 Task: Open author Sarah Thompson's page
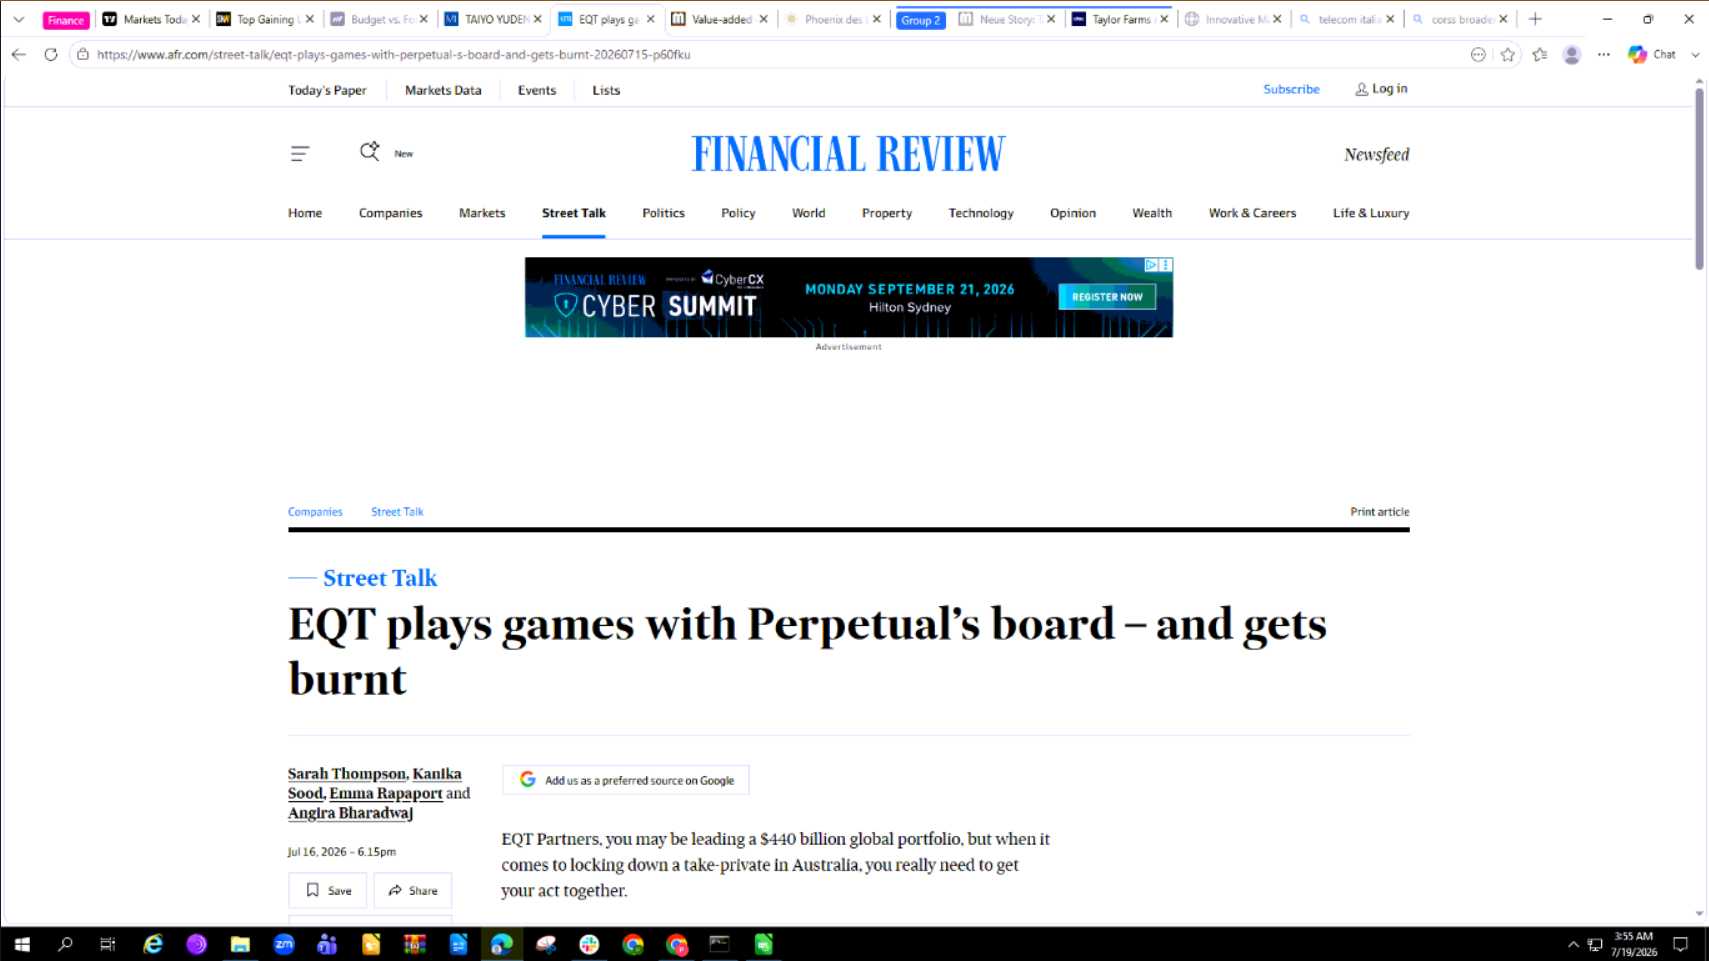coord(347,774)
